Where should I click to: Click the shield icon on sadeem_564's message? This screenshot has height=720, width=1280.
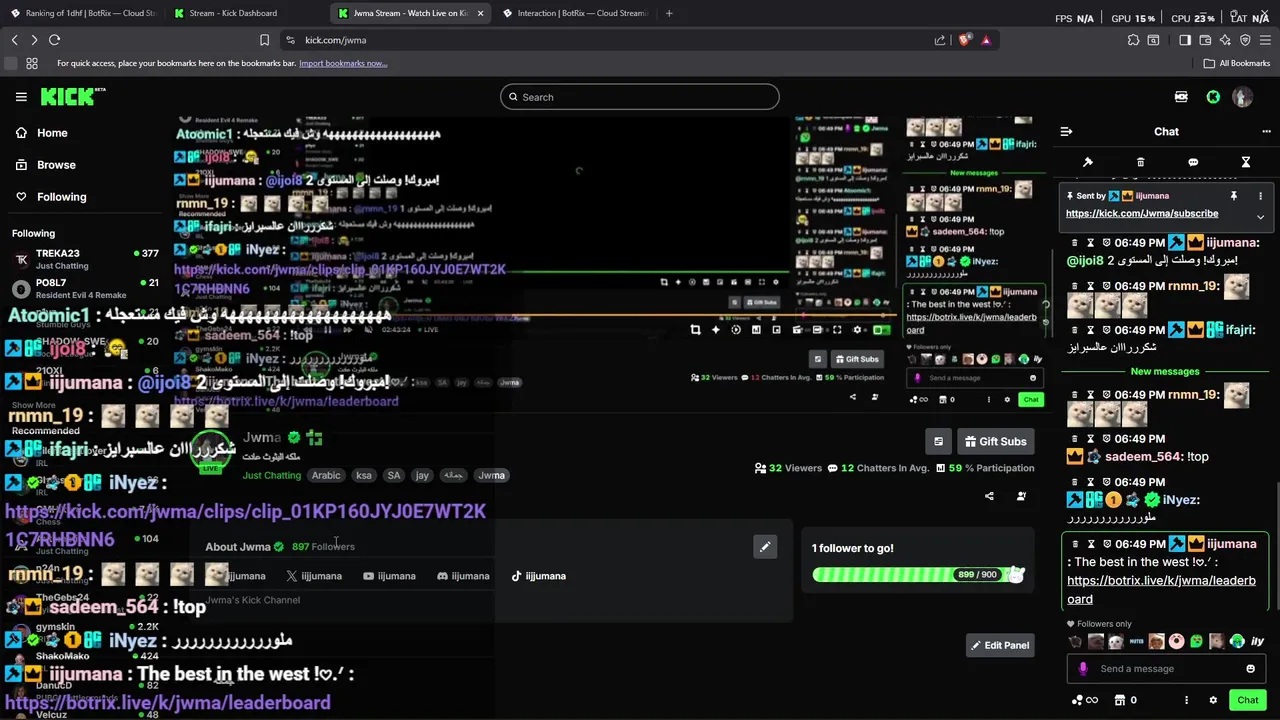(1107, 438)
